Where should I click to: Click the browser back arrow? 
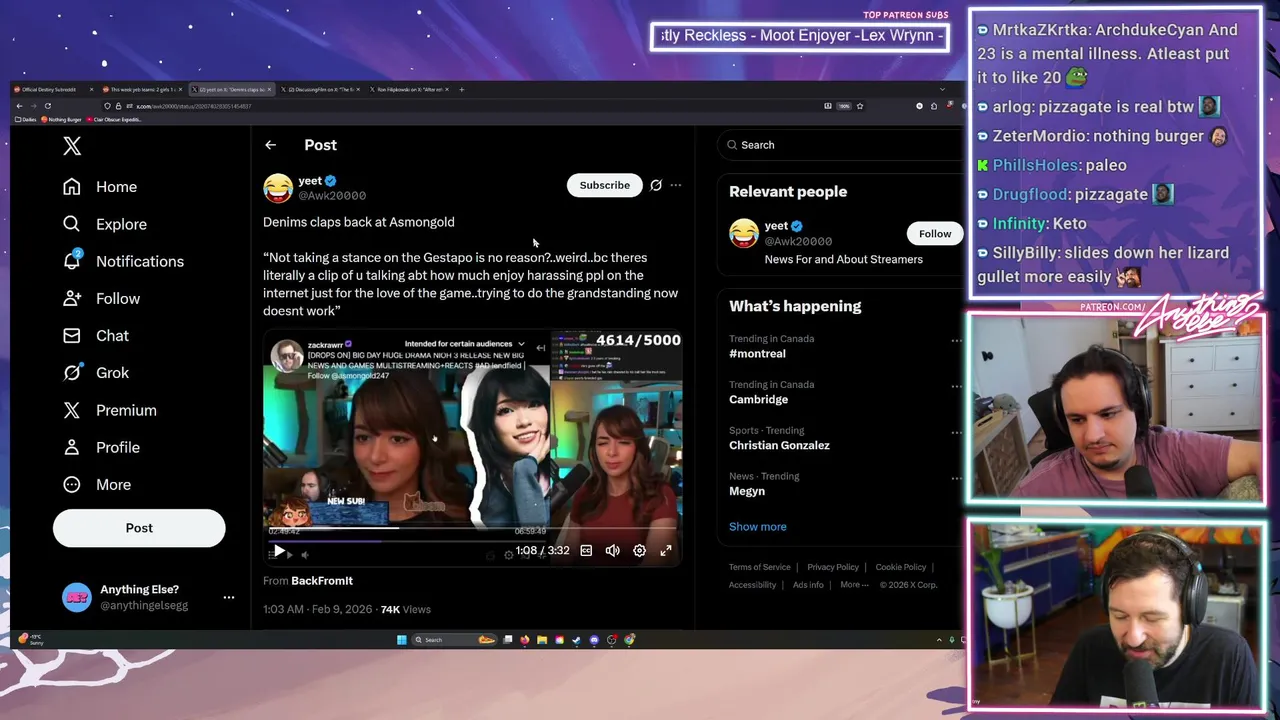tap(19, 106)
